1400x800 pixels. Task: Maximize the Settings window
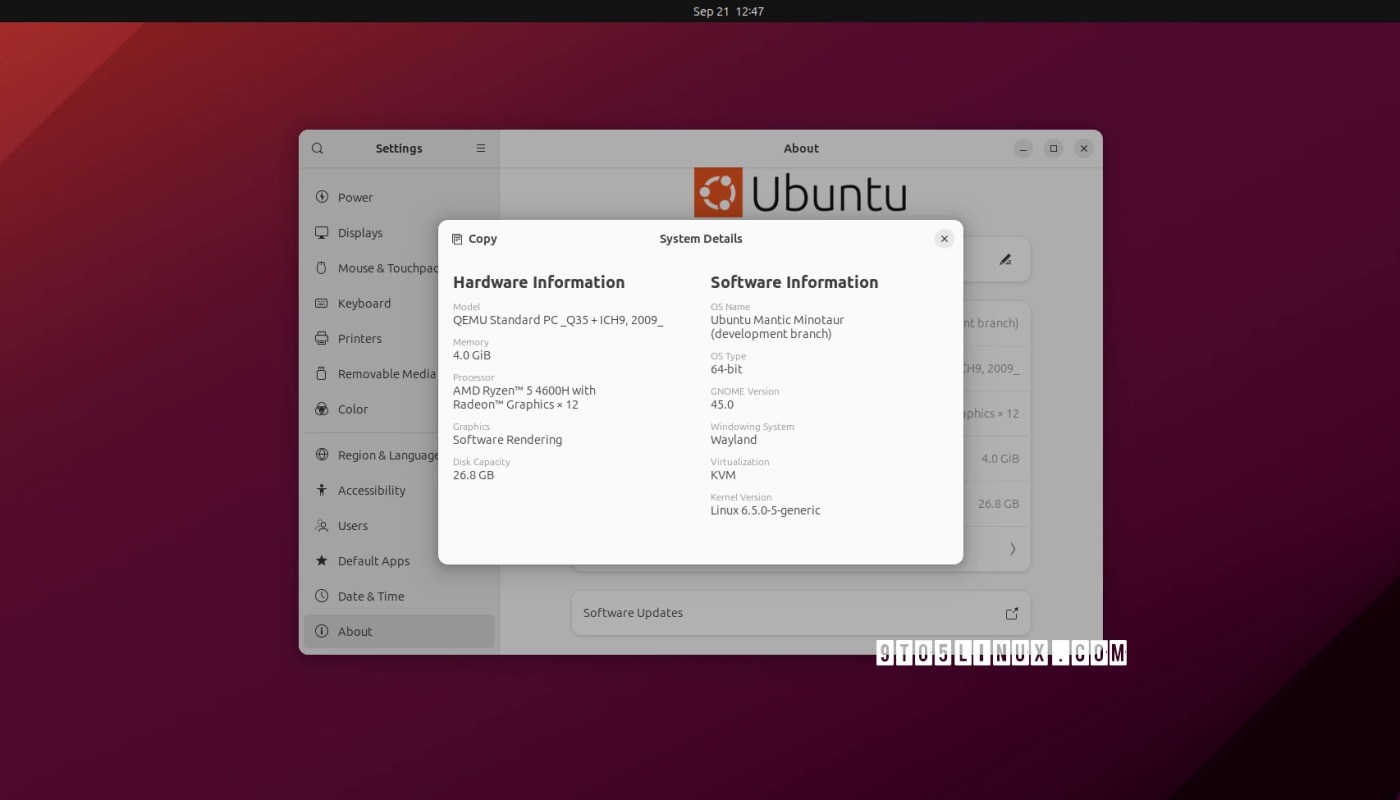click(x=1053, y=148)
